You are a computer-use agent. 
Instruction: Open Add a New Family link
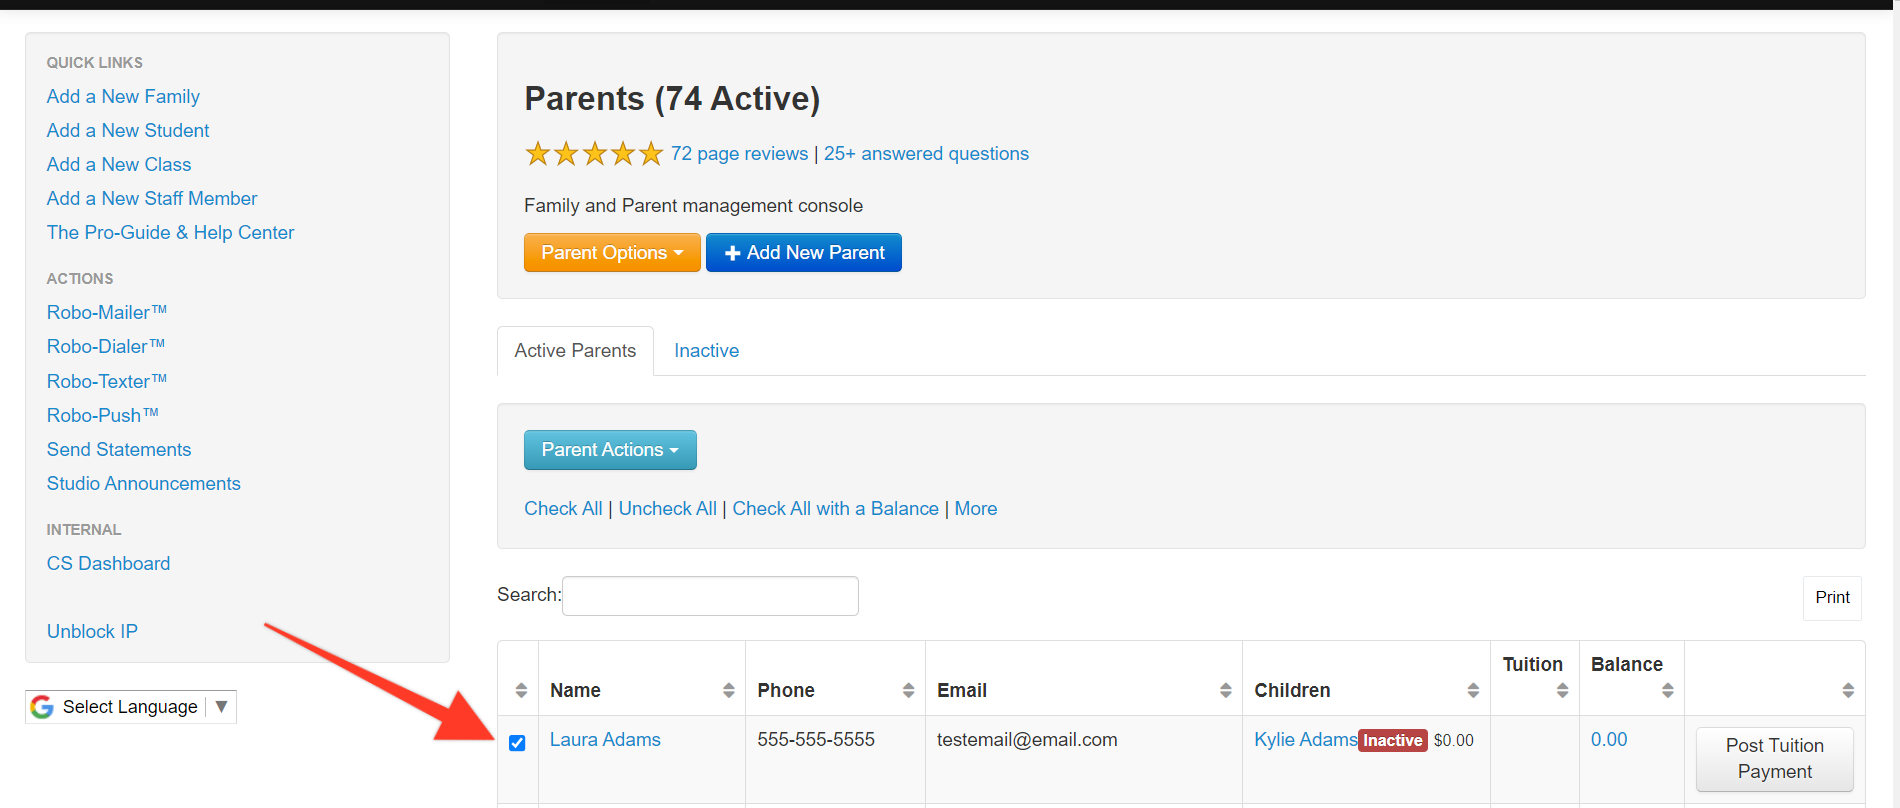click(123, 97)
